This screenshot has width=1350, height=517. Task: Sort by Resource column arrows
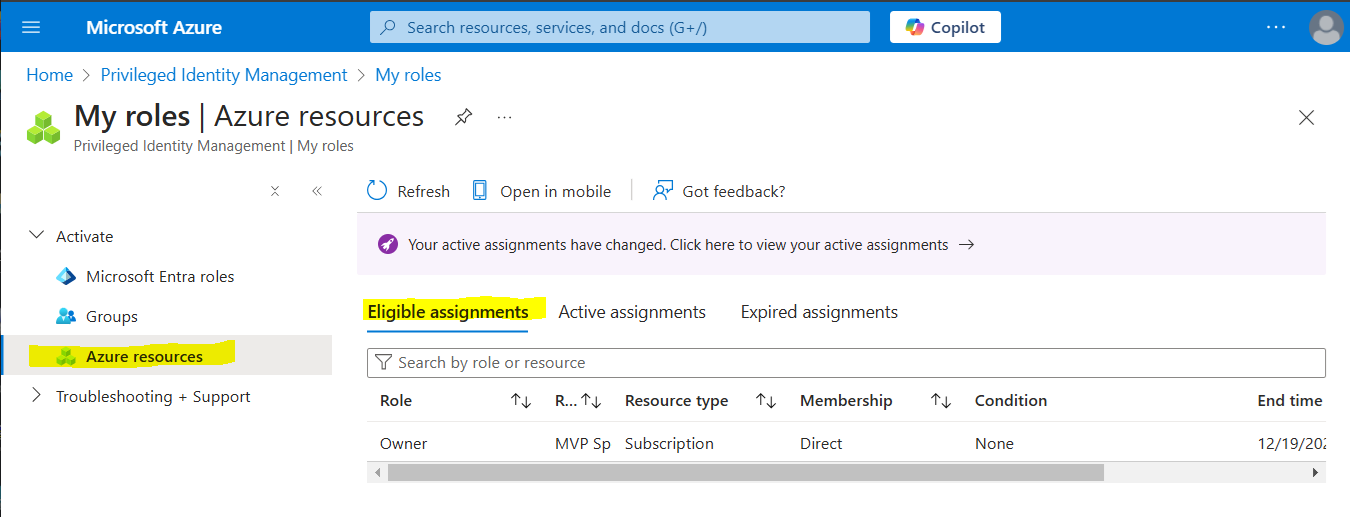point(591,401)
